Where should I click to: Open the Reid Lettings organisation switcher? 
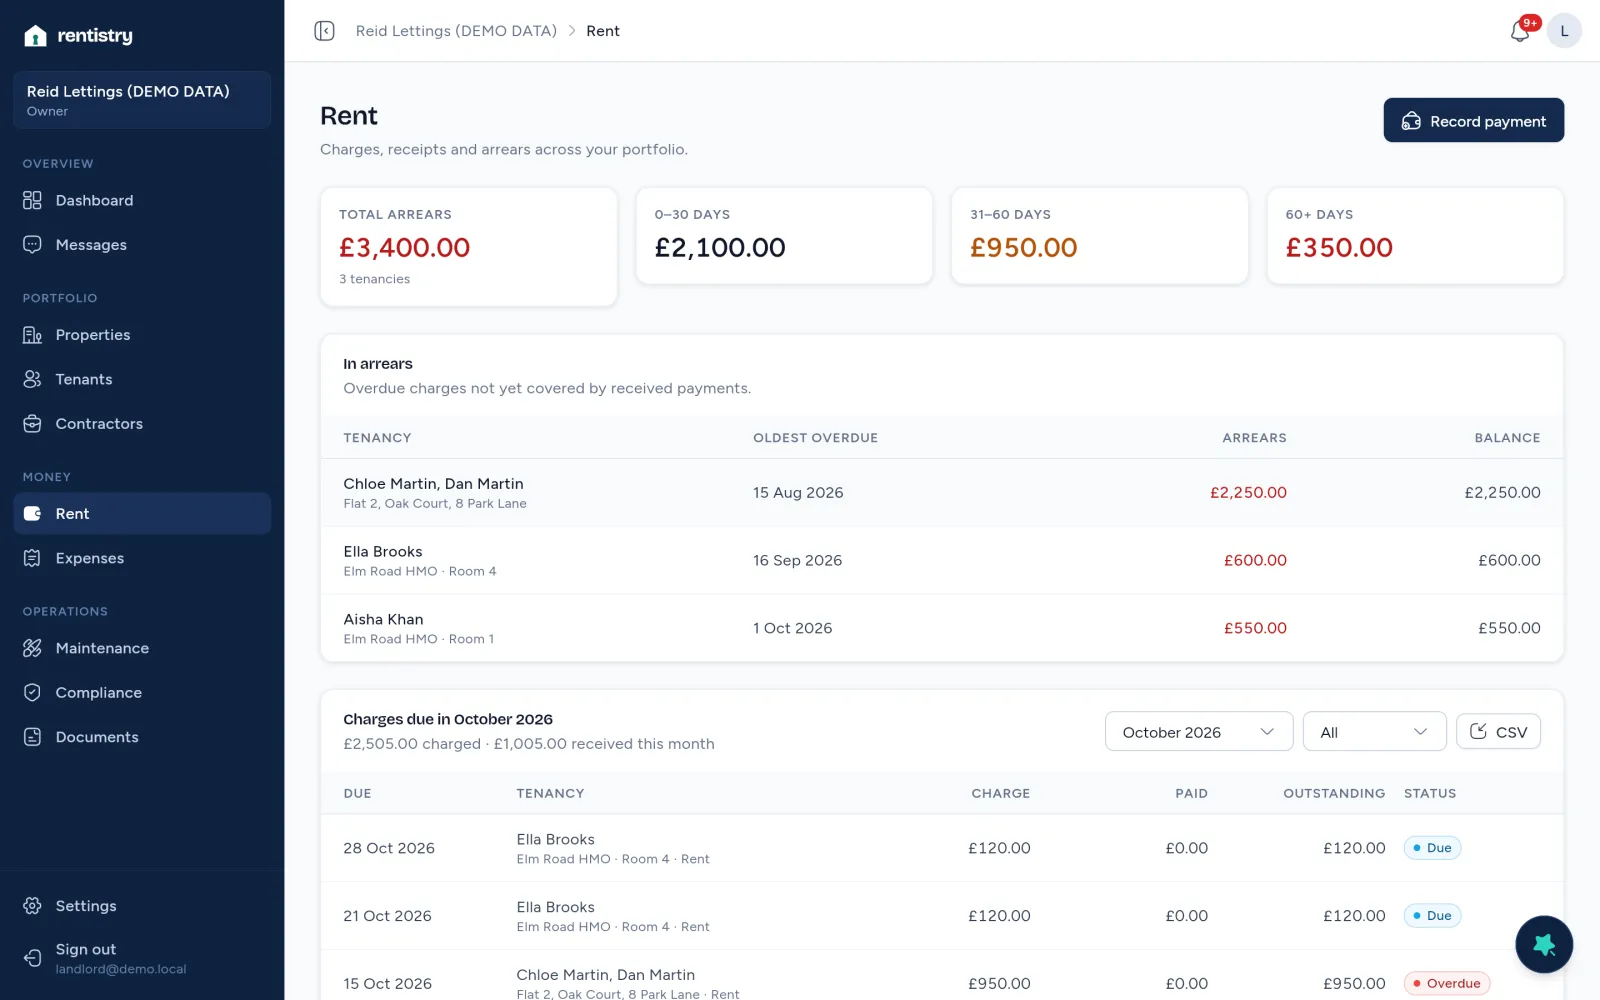point(142,100)
